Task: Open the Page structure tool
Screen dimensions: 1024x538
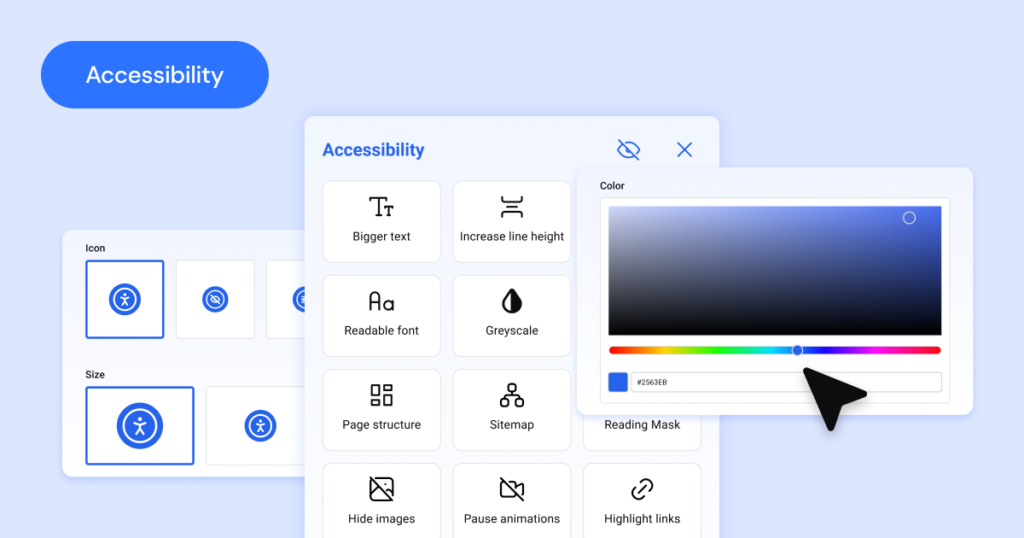Action: pos(381,409)
